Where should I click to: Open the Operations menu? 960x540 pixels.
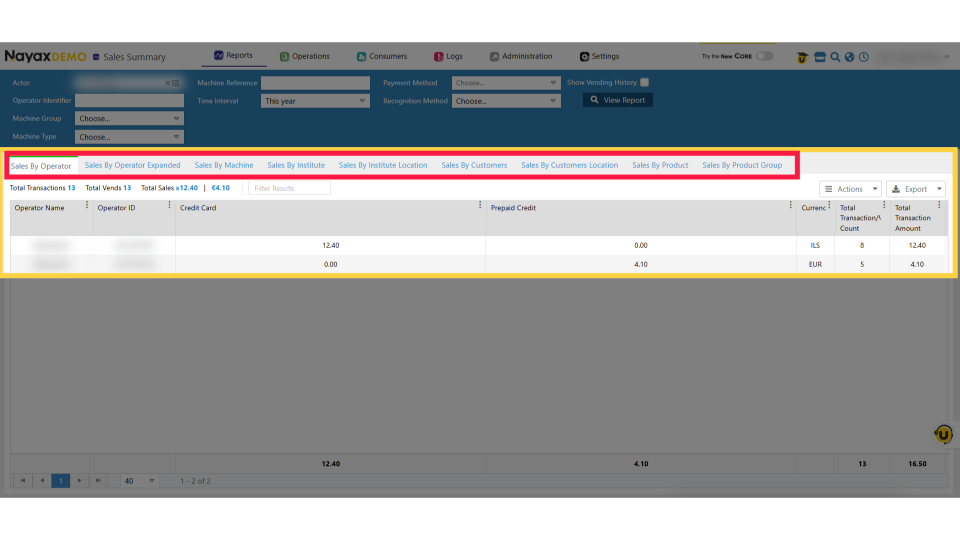coord(305,56)
